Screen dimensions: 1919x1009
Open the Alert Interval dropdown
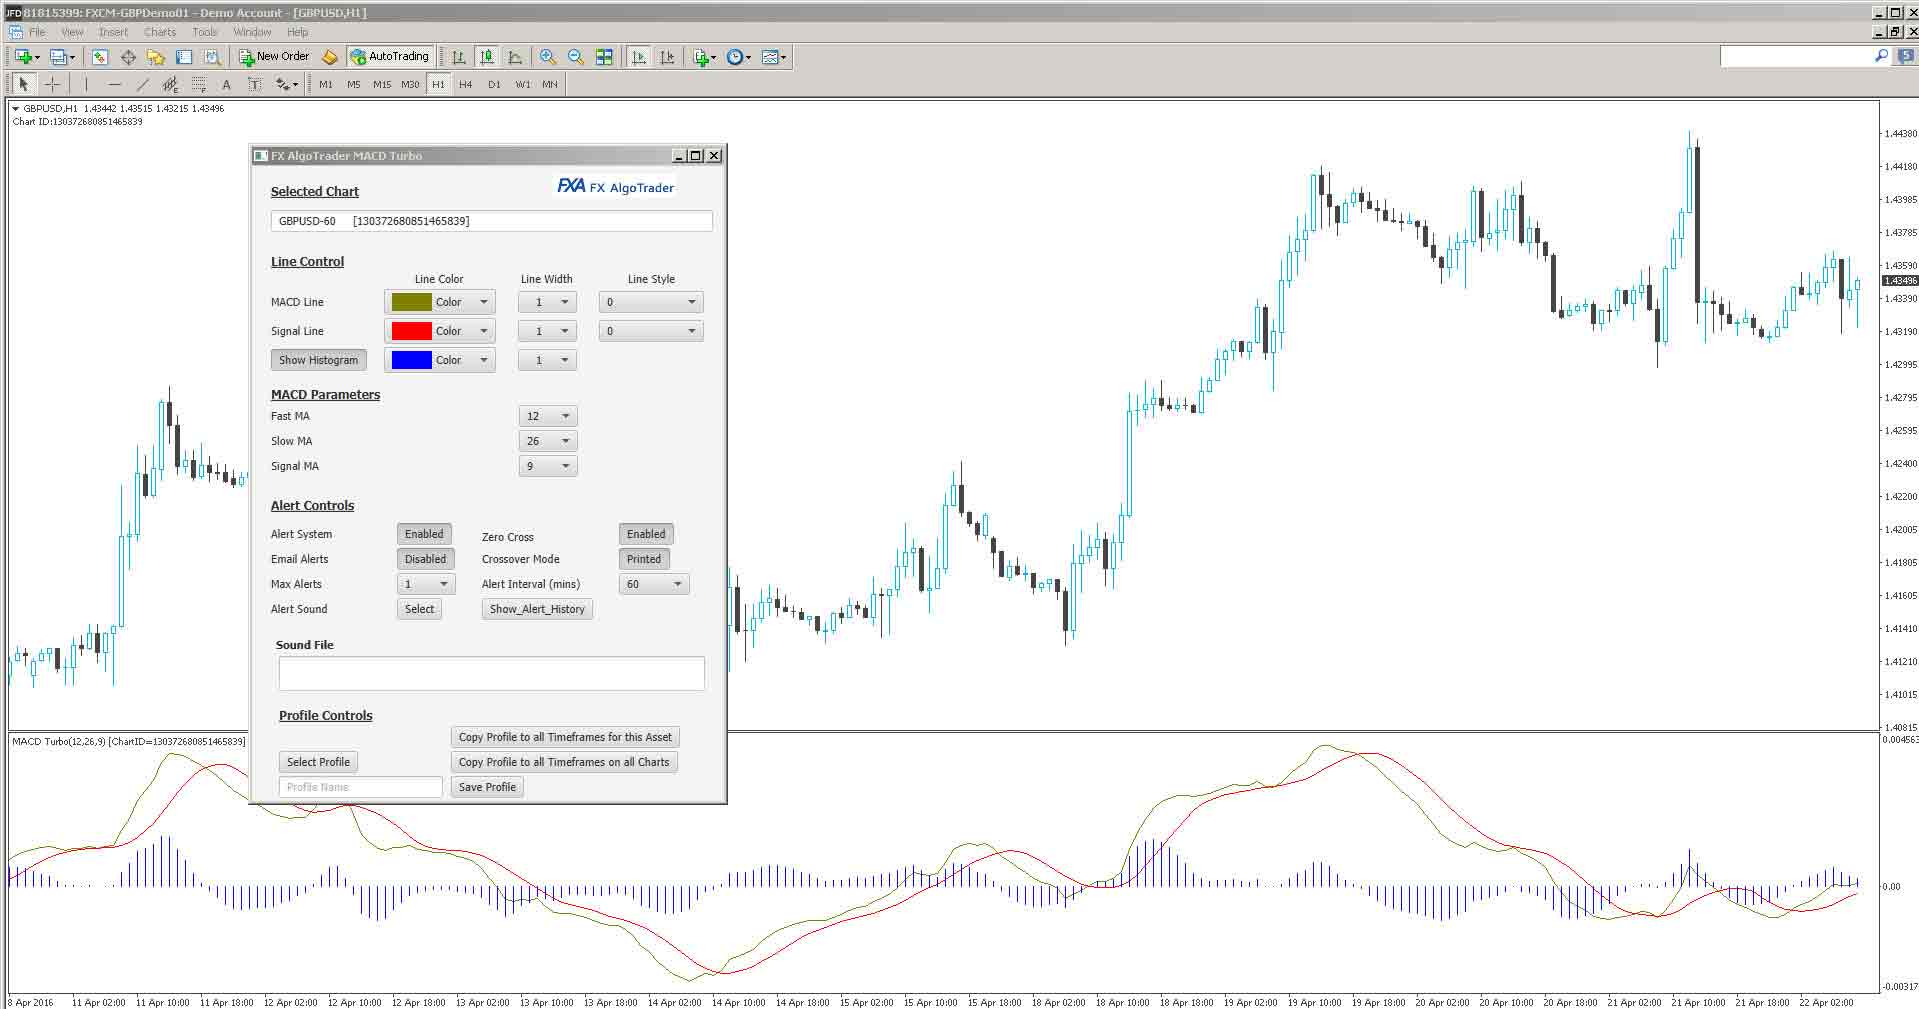tap(653, 584)
